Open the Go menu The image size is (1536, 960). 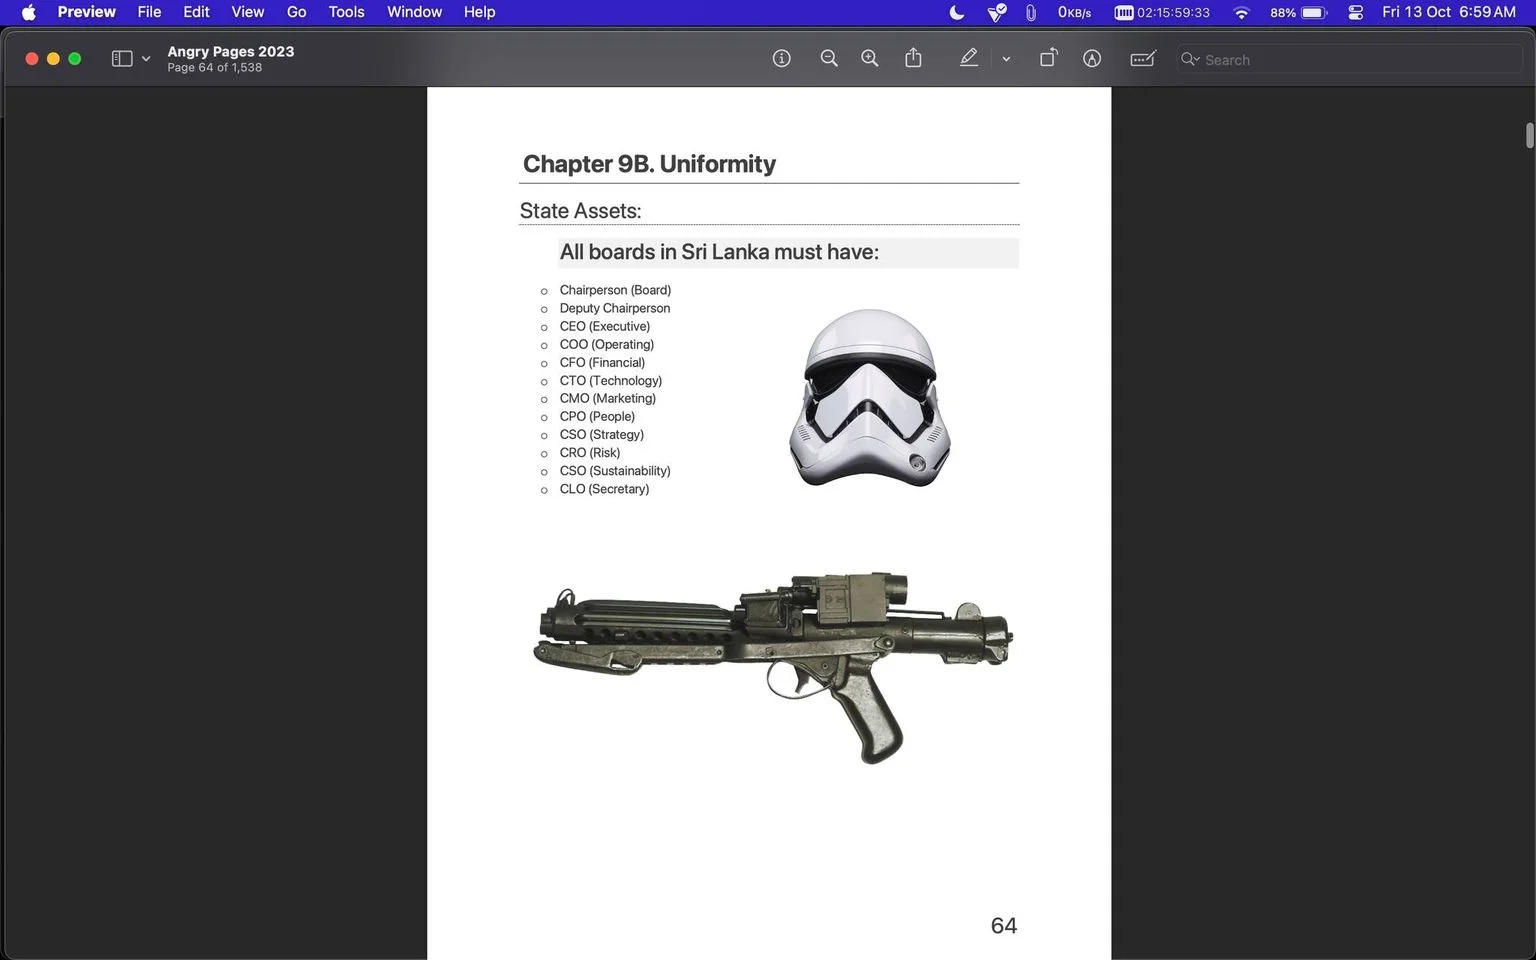pos(297,12)
